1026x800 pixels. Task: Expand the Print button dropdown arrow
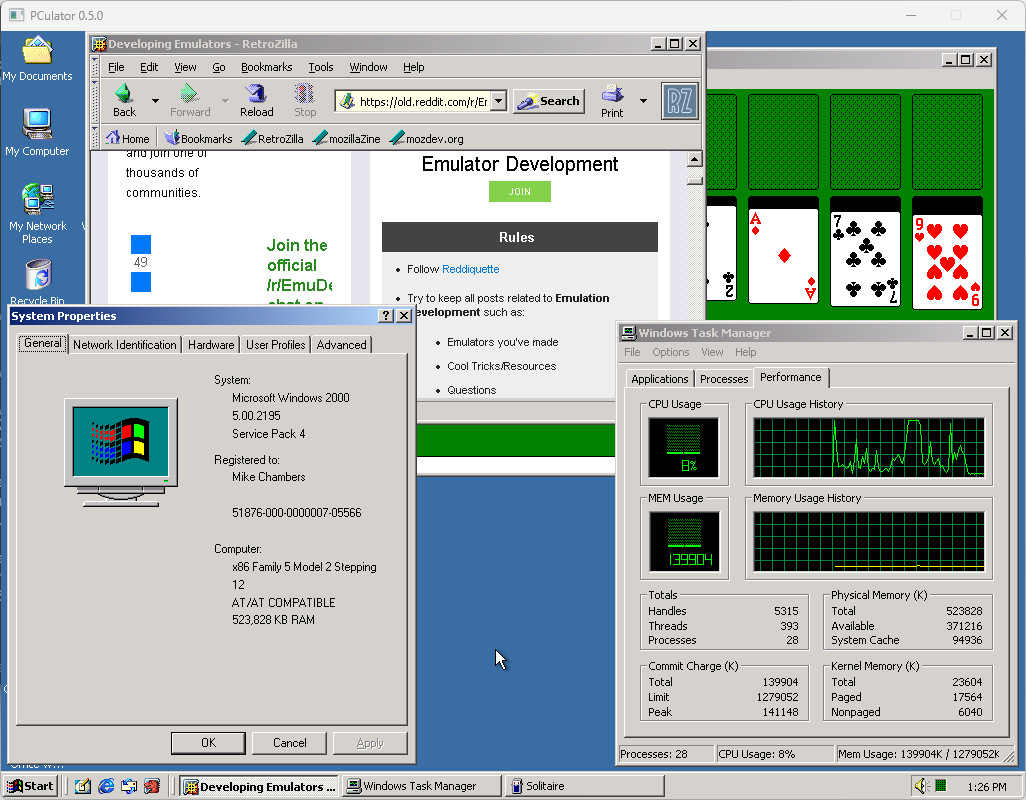(643, 101)
